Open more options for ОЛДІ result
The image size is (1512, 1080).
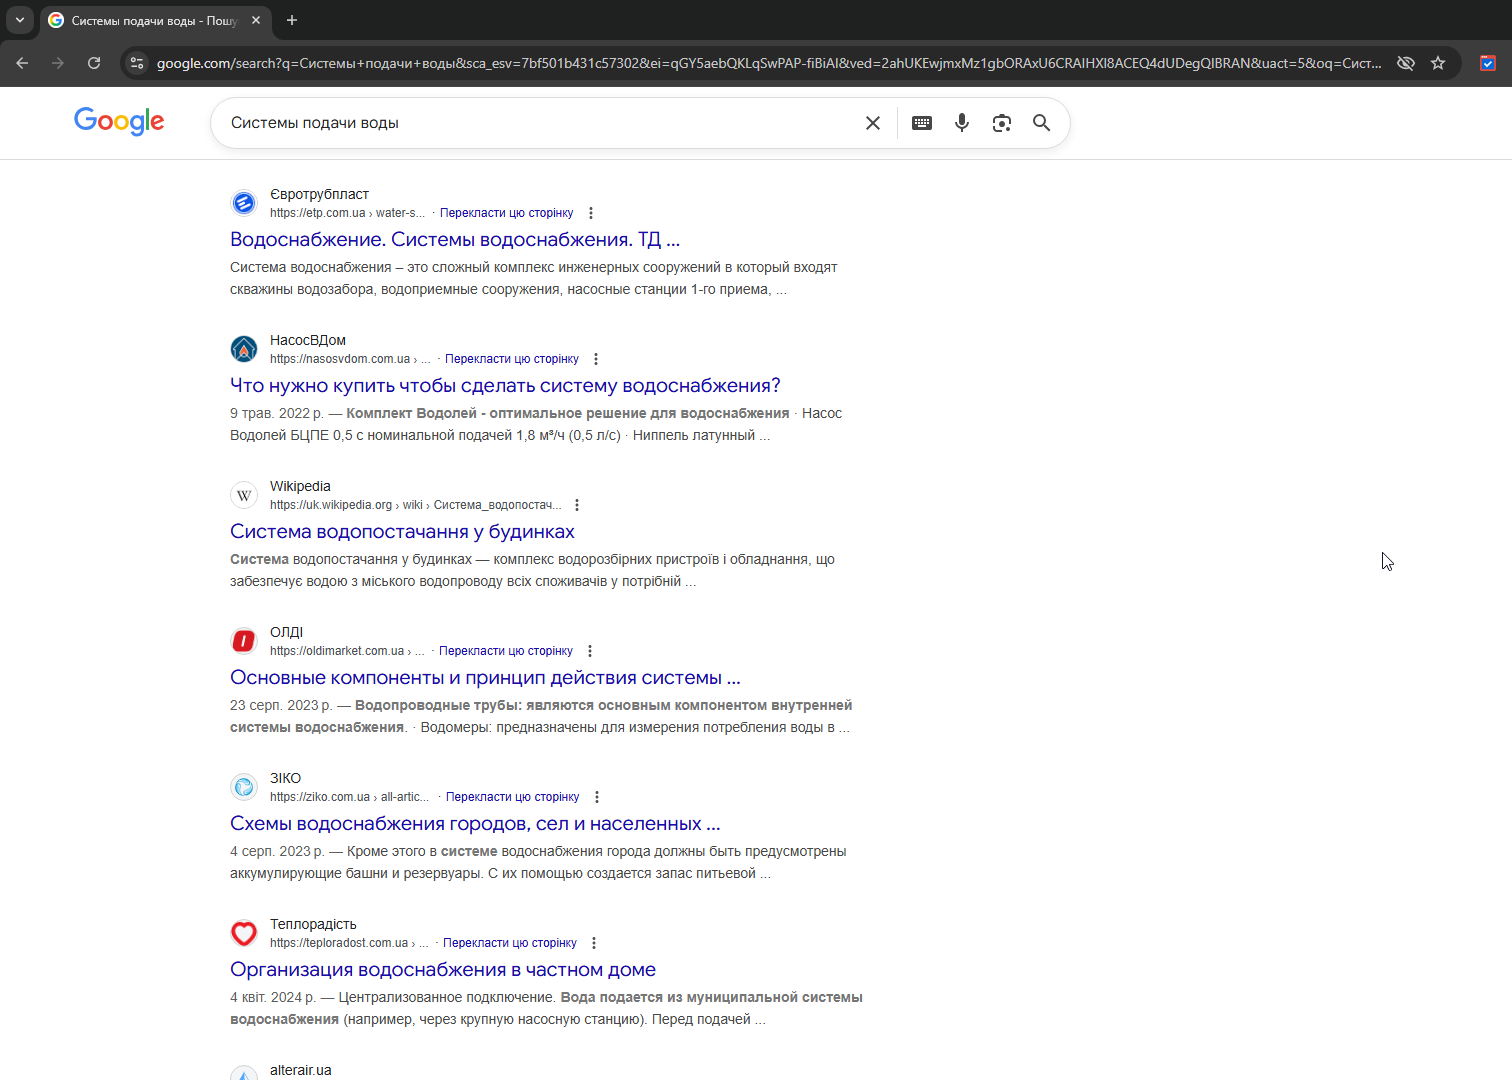(590, 651)
